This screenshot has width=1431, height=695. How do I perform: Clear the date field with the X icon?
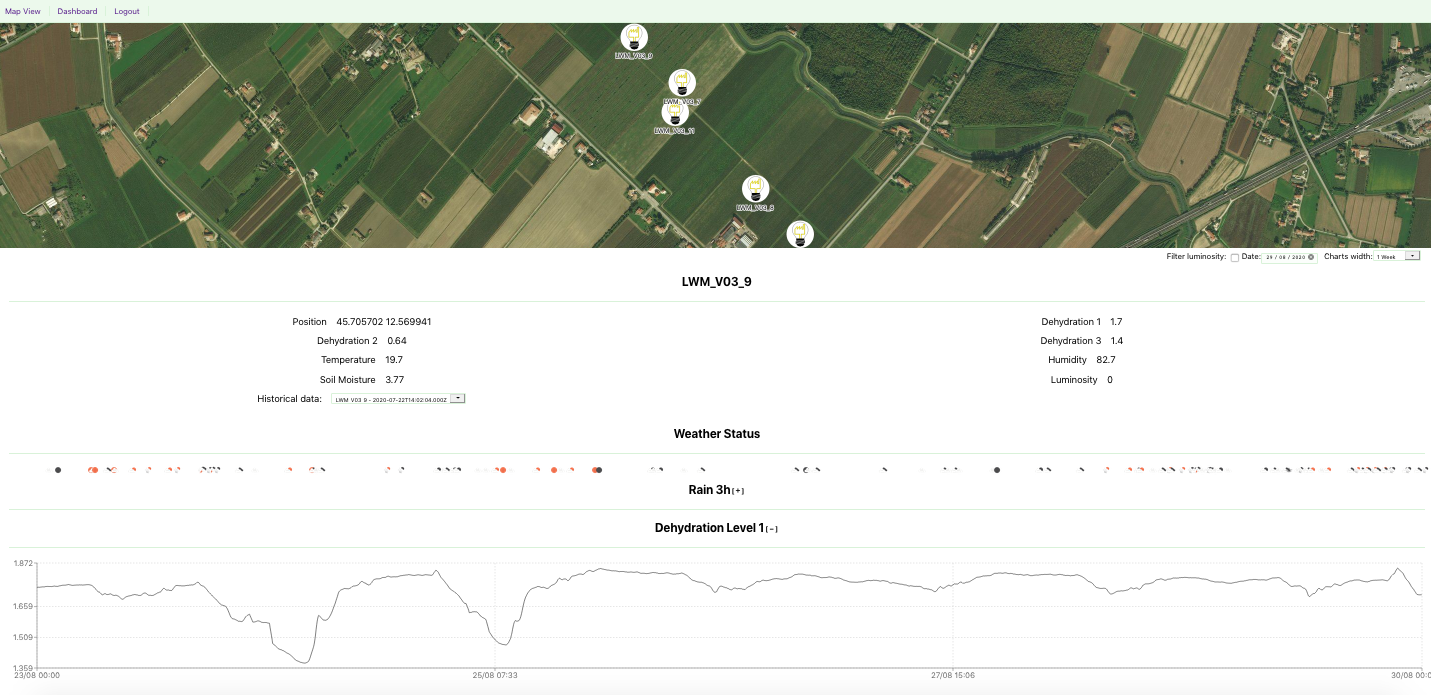[x=1311, y=257]
